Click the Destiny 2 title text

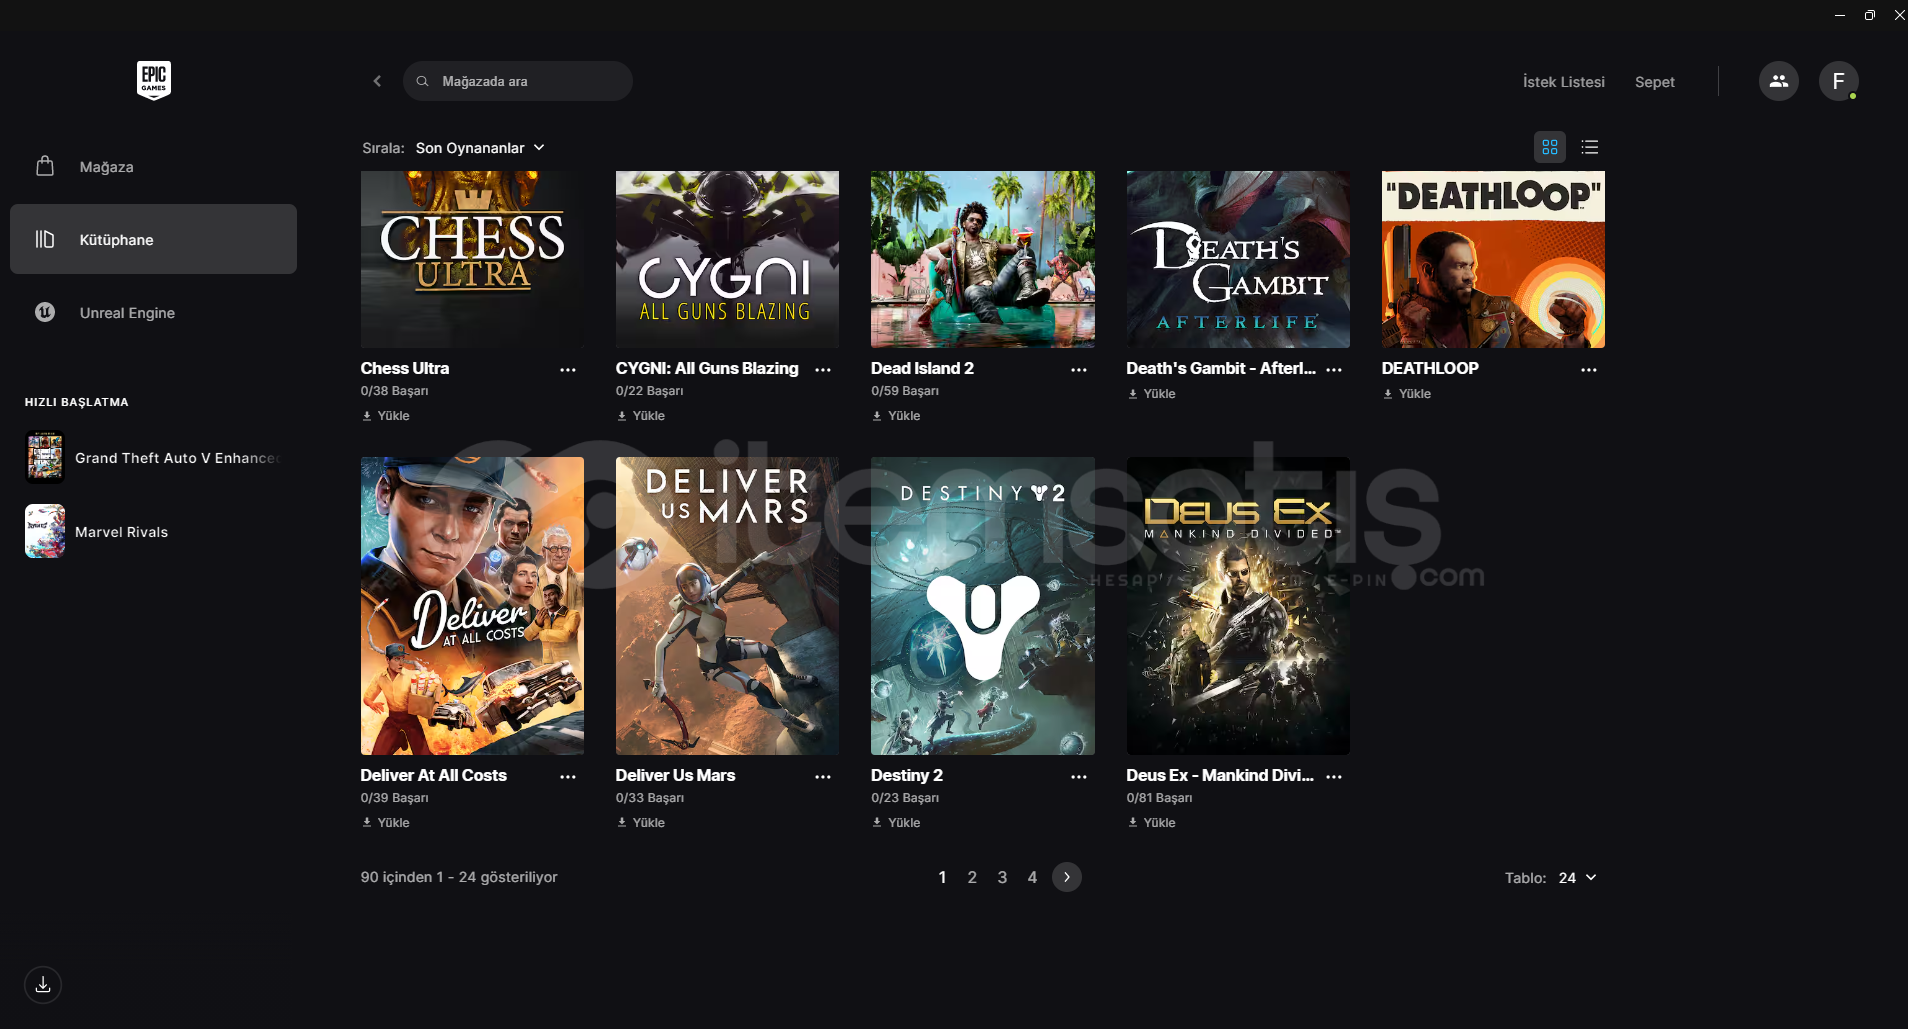point(907,775)
